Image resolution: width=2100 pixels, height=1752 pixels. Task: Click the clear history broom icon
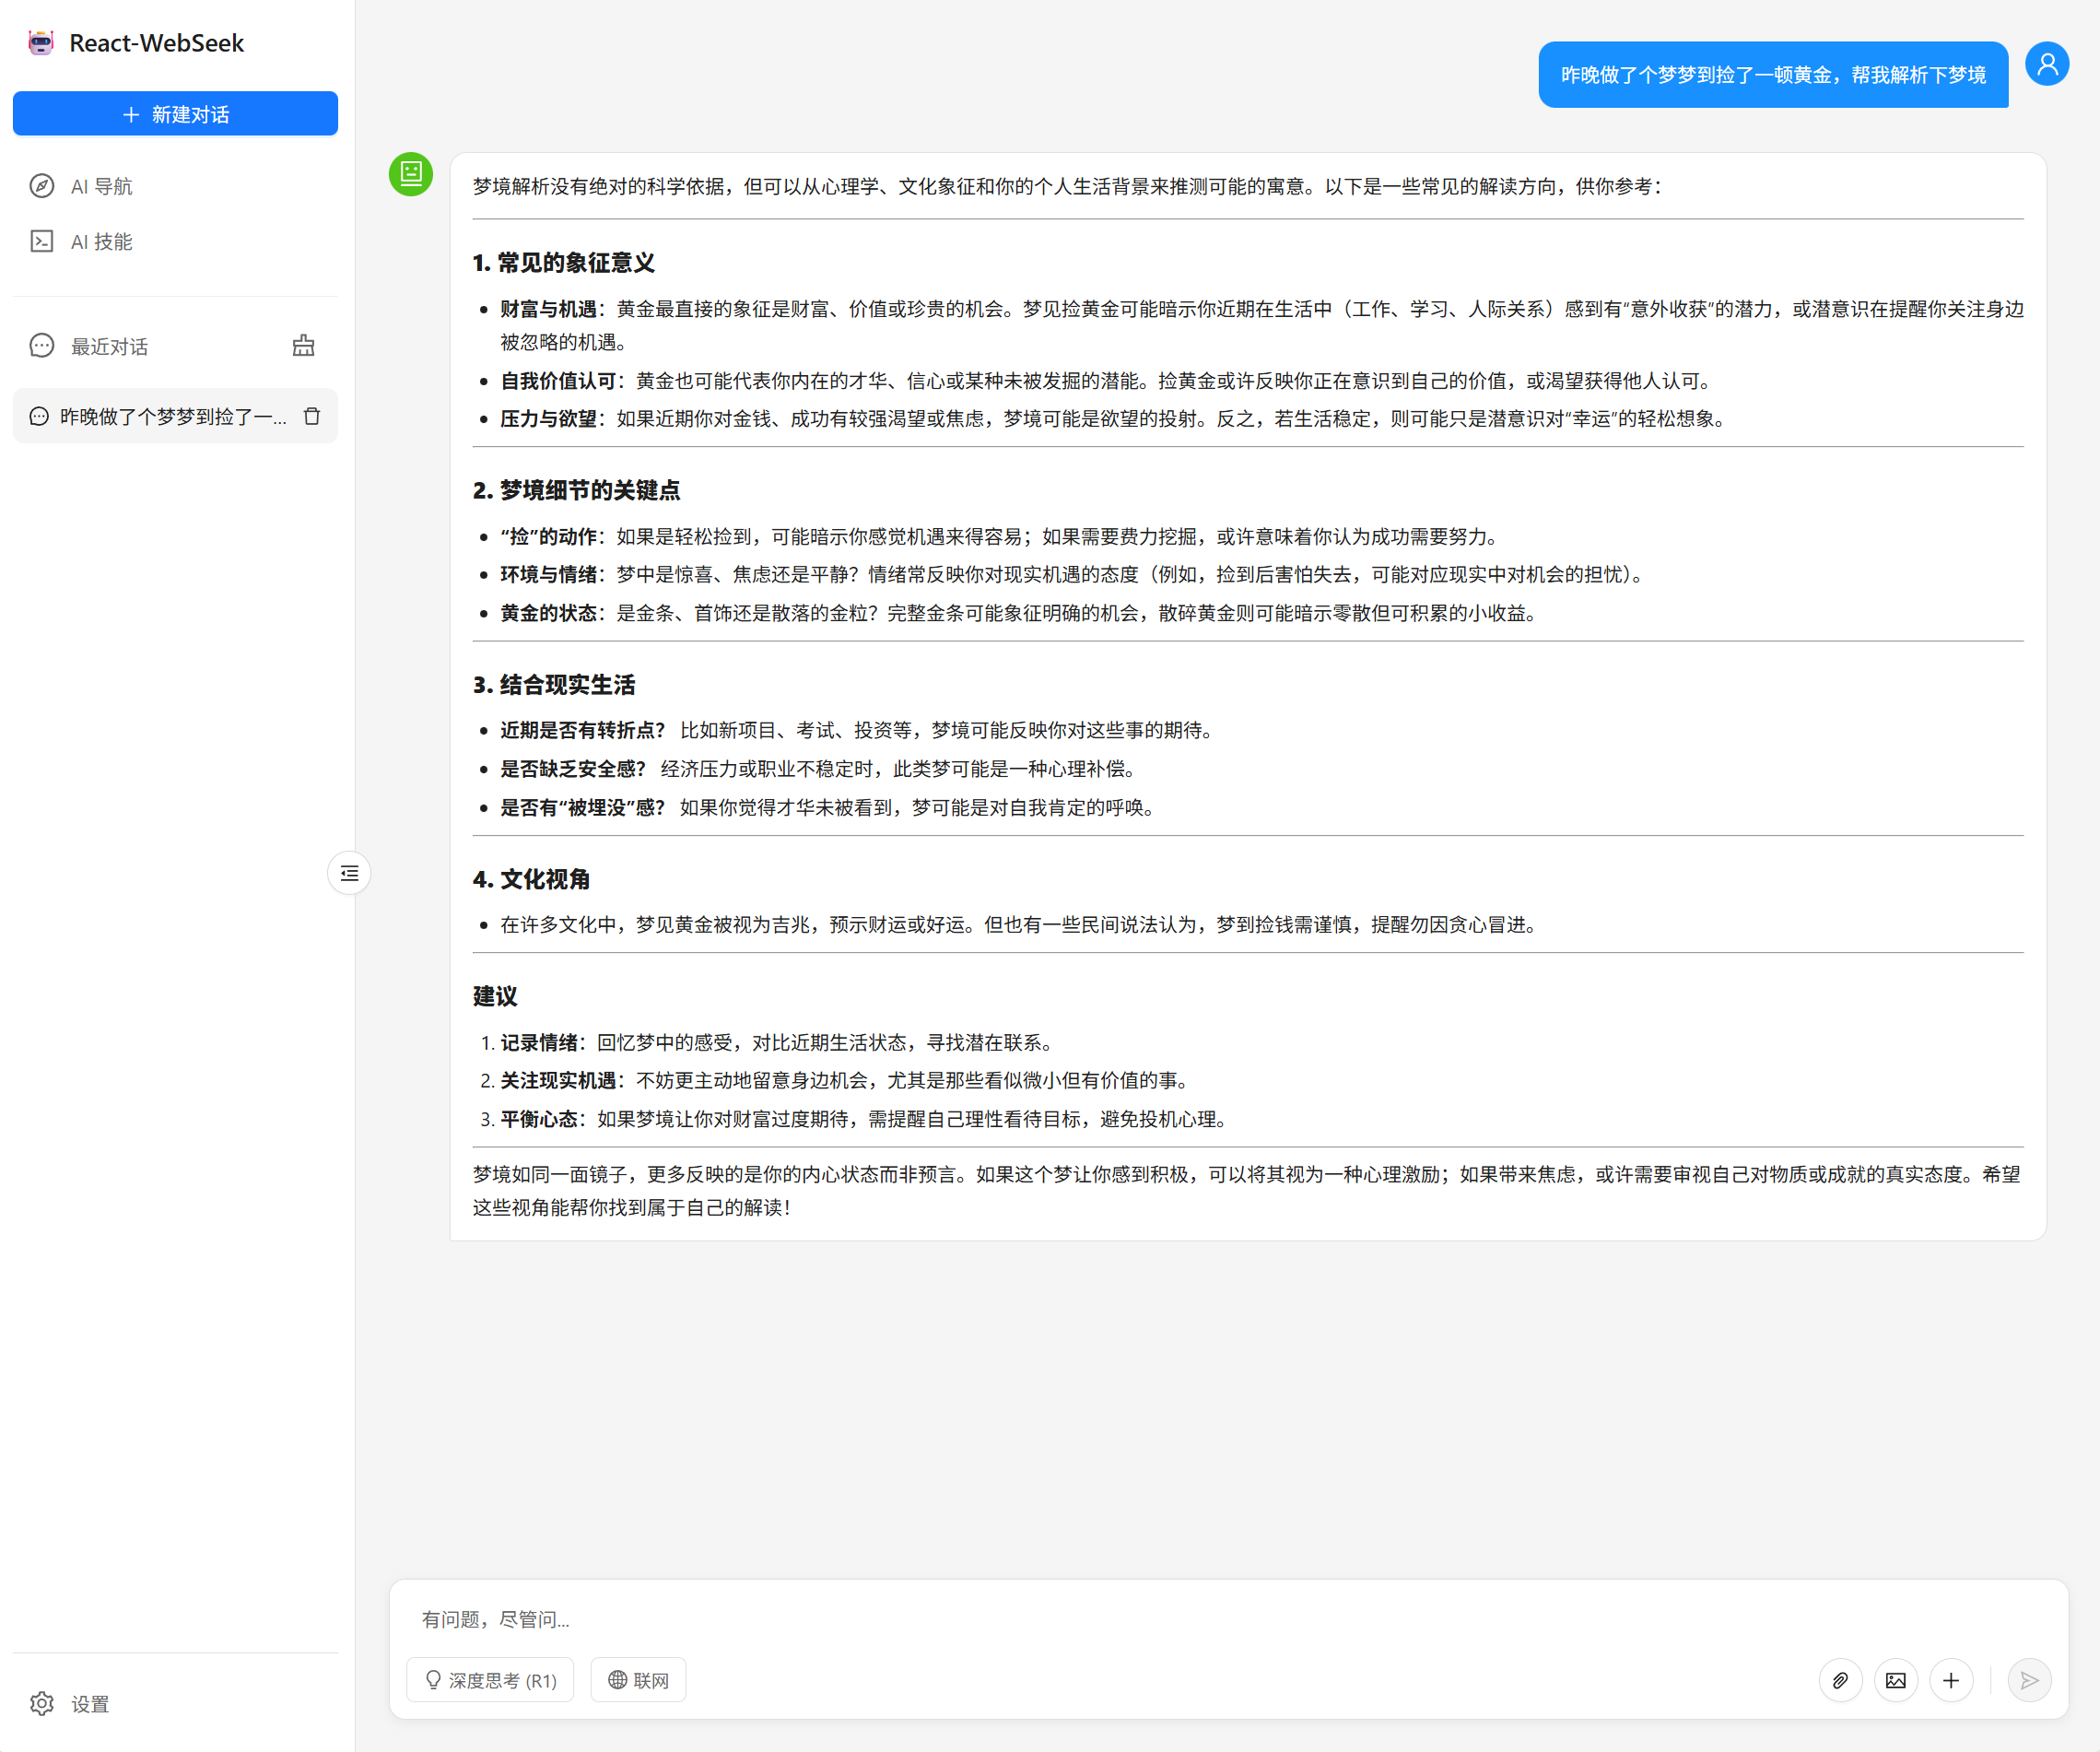click(x=303, y=345)
